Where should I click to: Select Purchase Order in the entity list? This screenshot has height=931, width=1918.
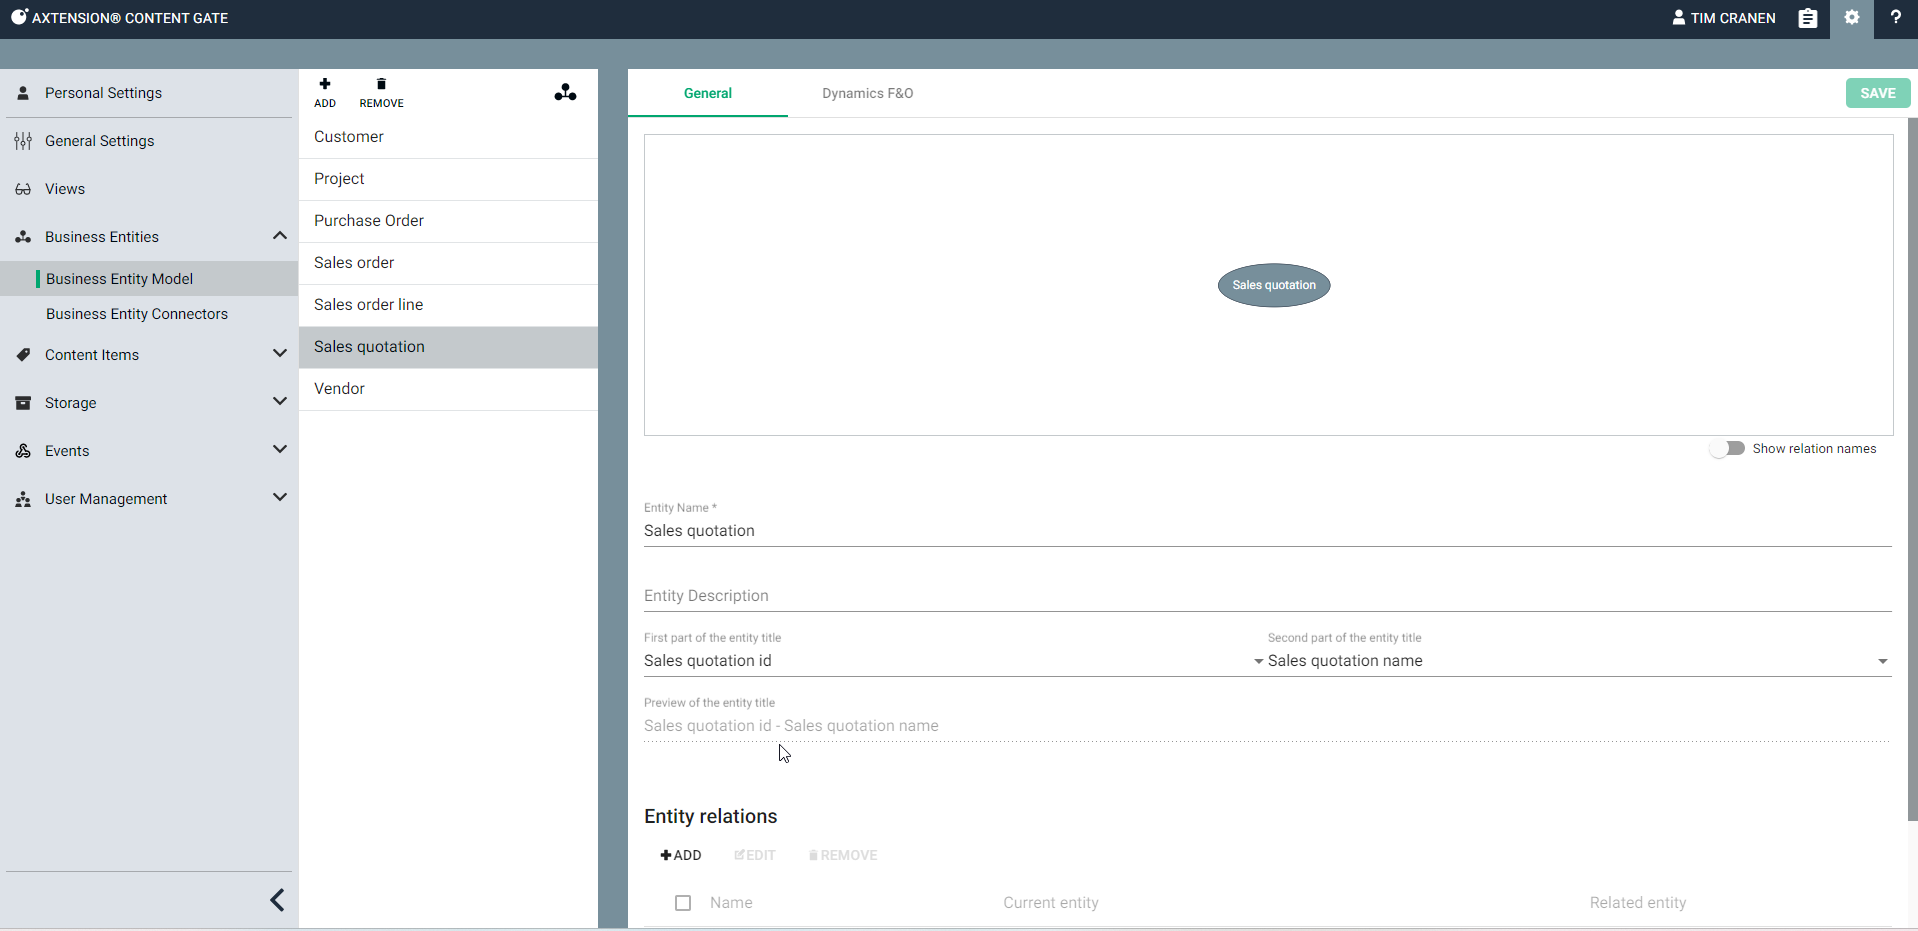(369, 221)
